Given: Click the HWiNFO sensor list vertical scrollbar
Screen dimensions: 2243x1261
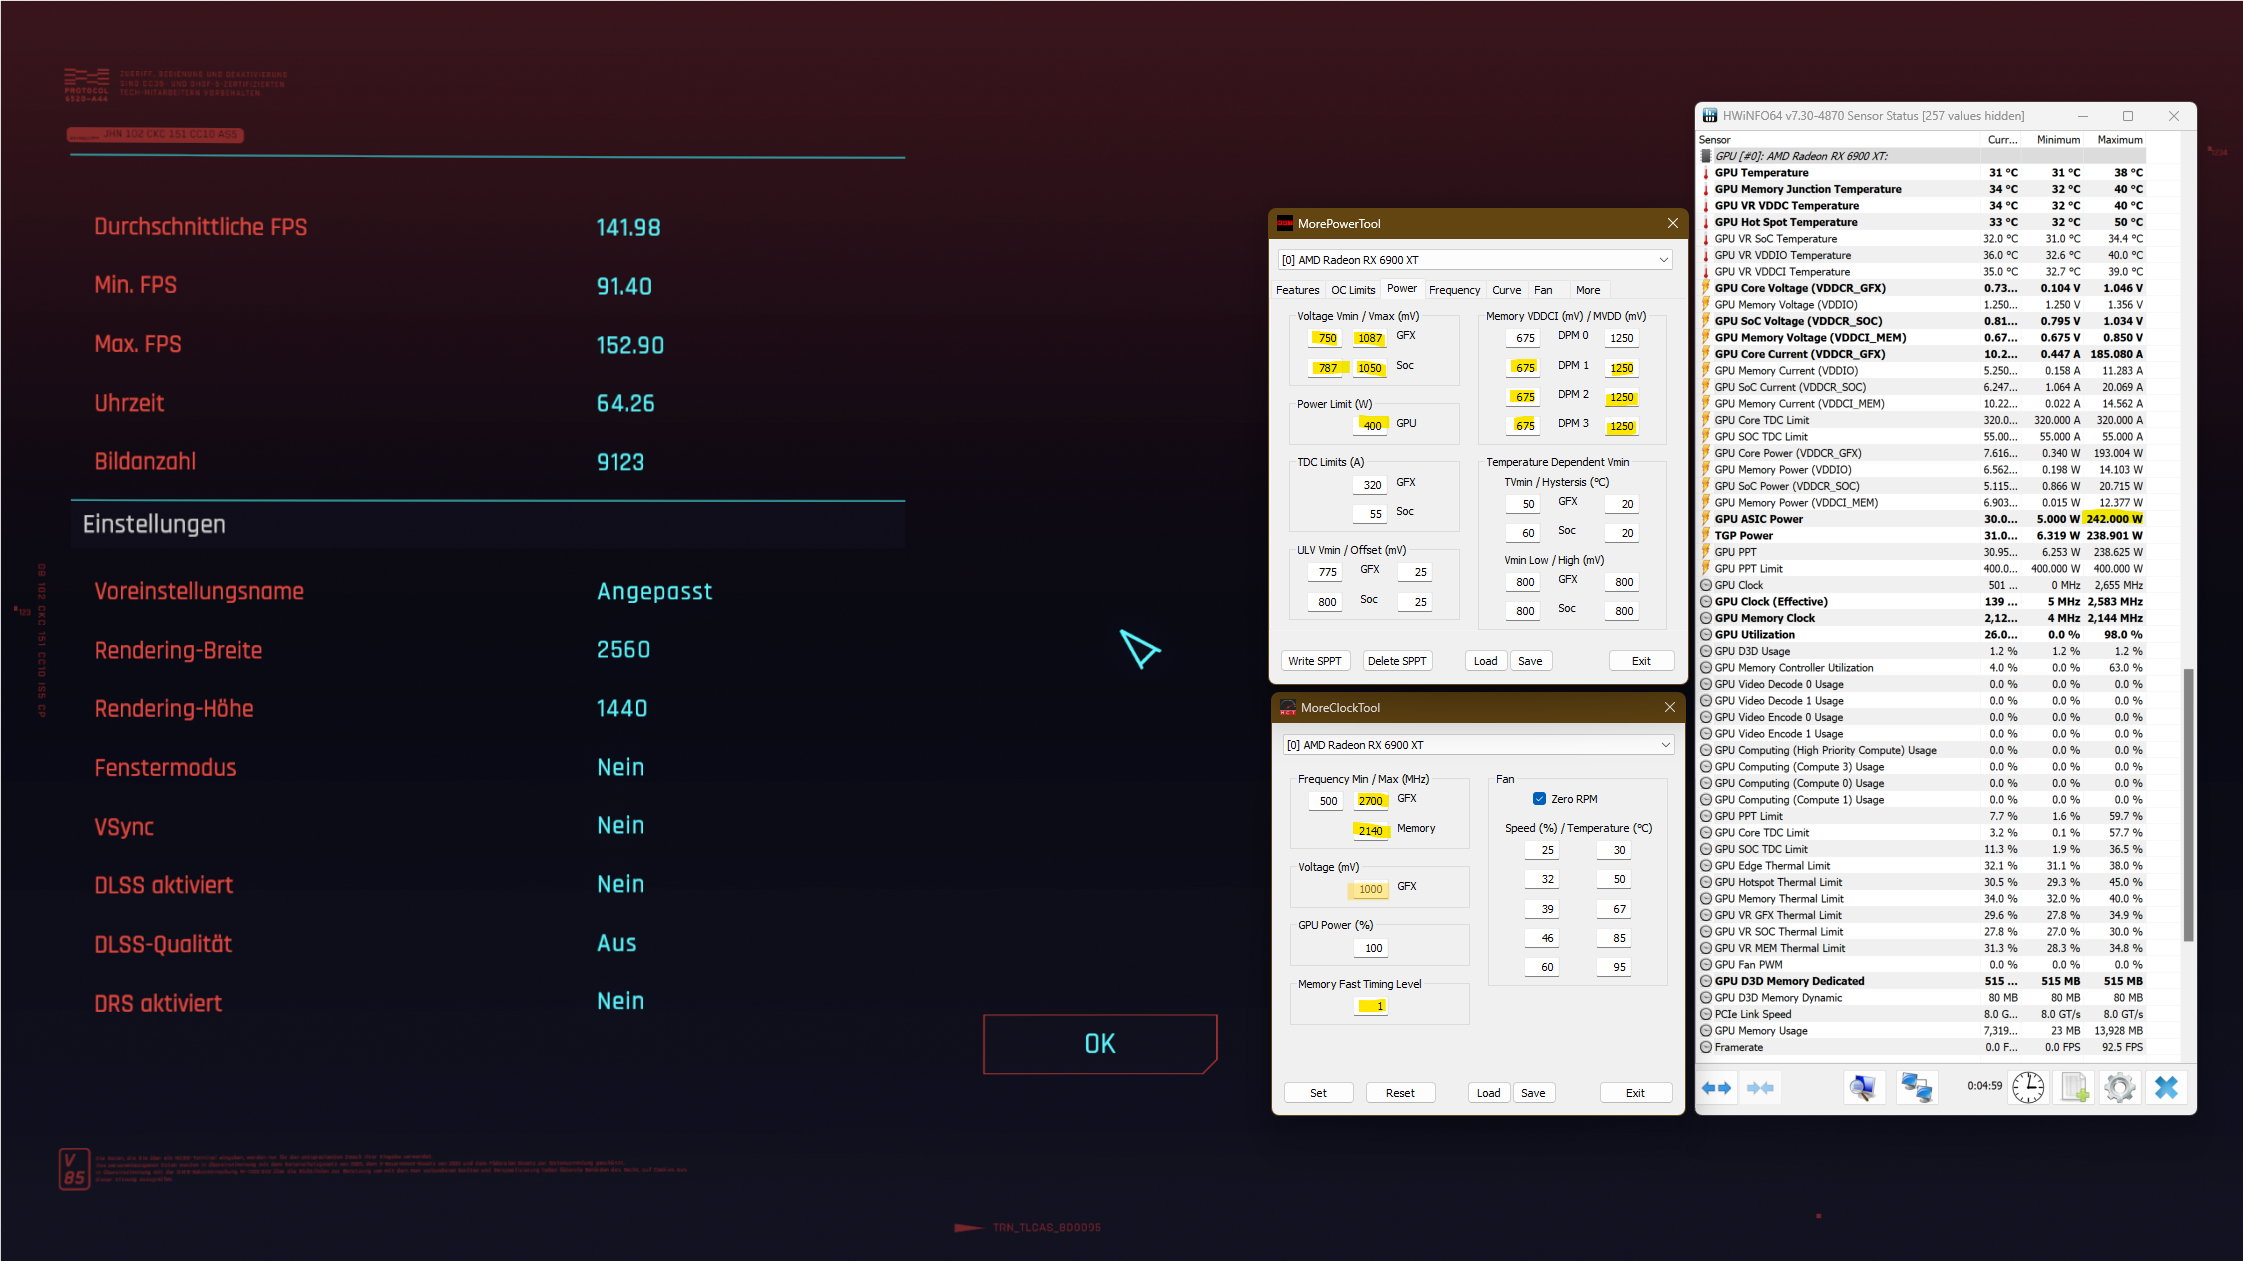Looking at the screenshot, I should (x=2188, y=805).
